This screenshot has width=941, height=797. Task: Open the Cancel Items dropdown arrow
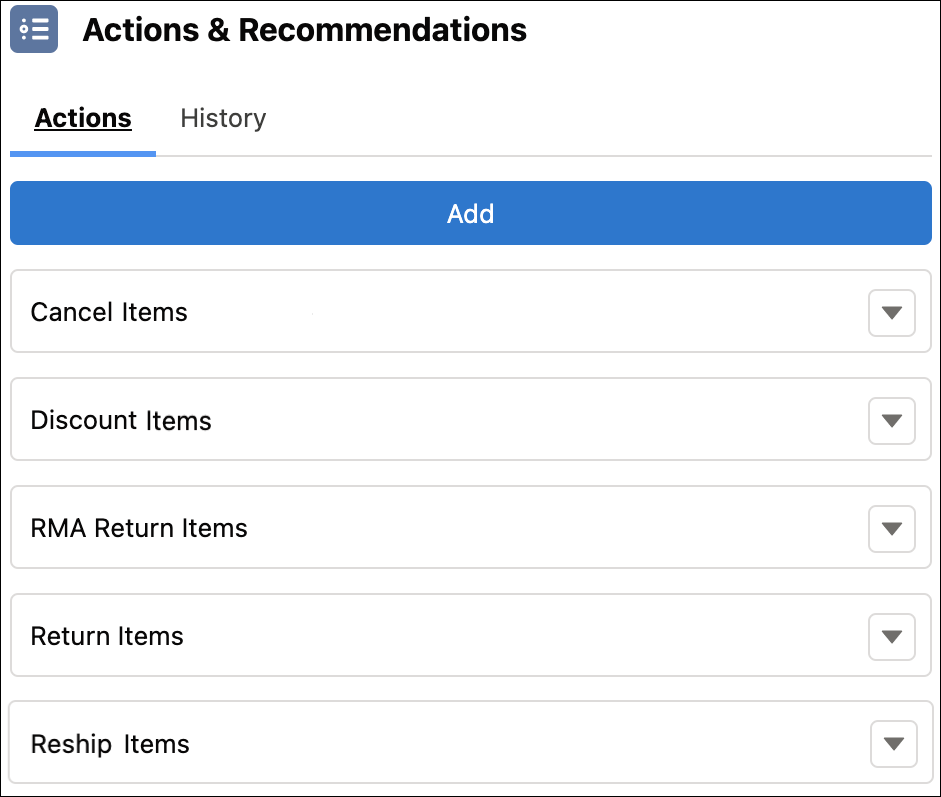(892, 313)
